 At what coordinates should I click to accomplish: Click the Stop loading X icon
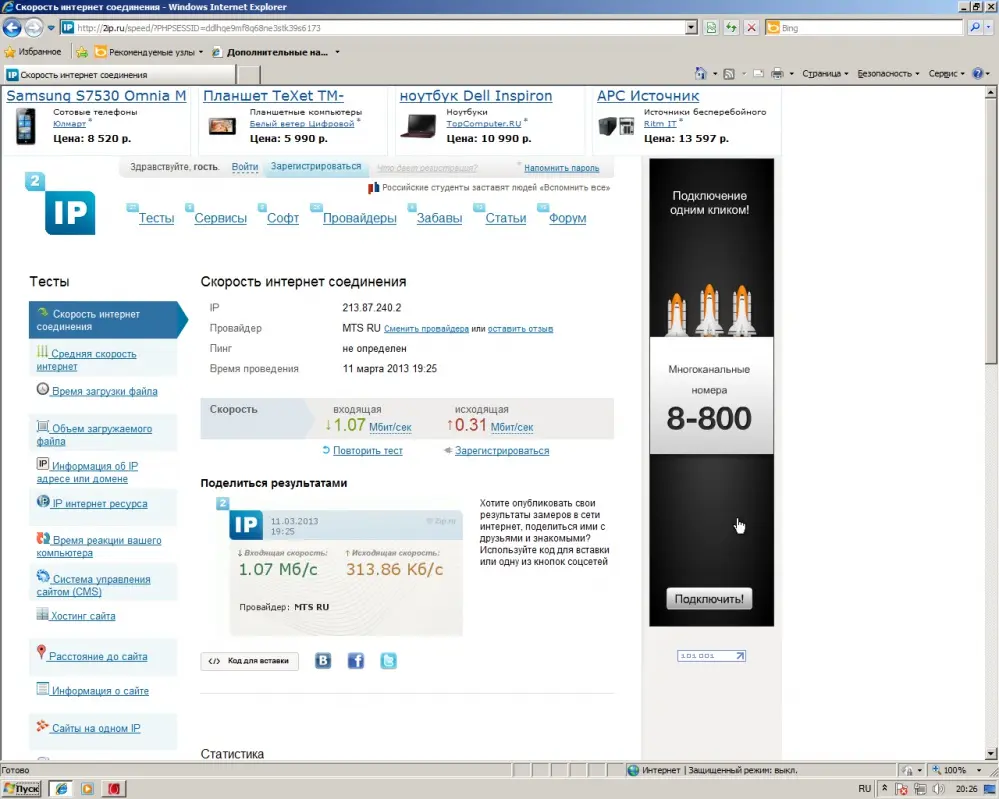click(x=752, y=27)
